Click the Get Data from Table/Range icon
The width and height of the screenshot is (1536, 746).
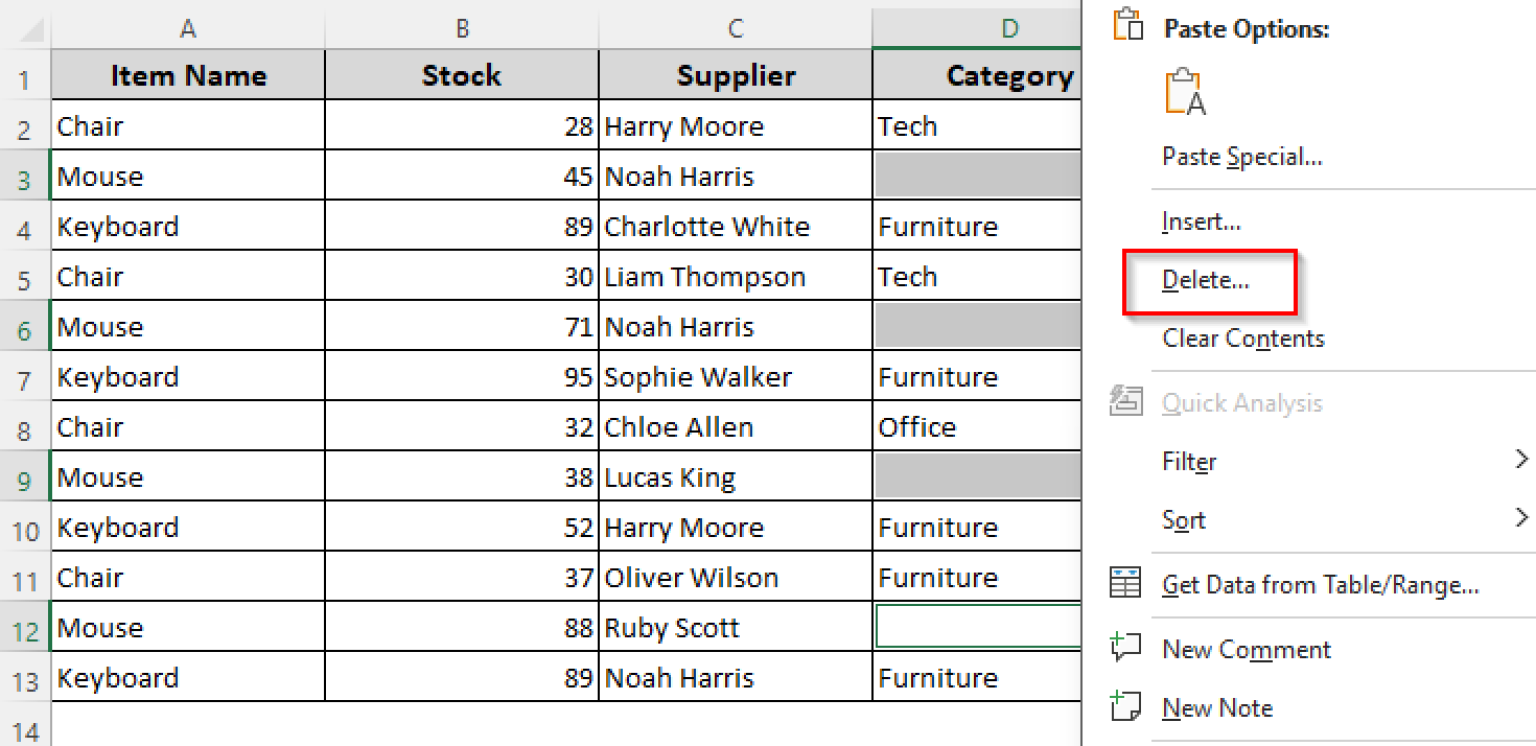pyautogui.click(x=1126, y=584)
